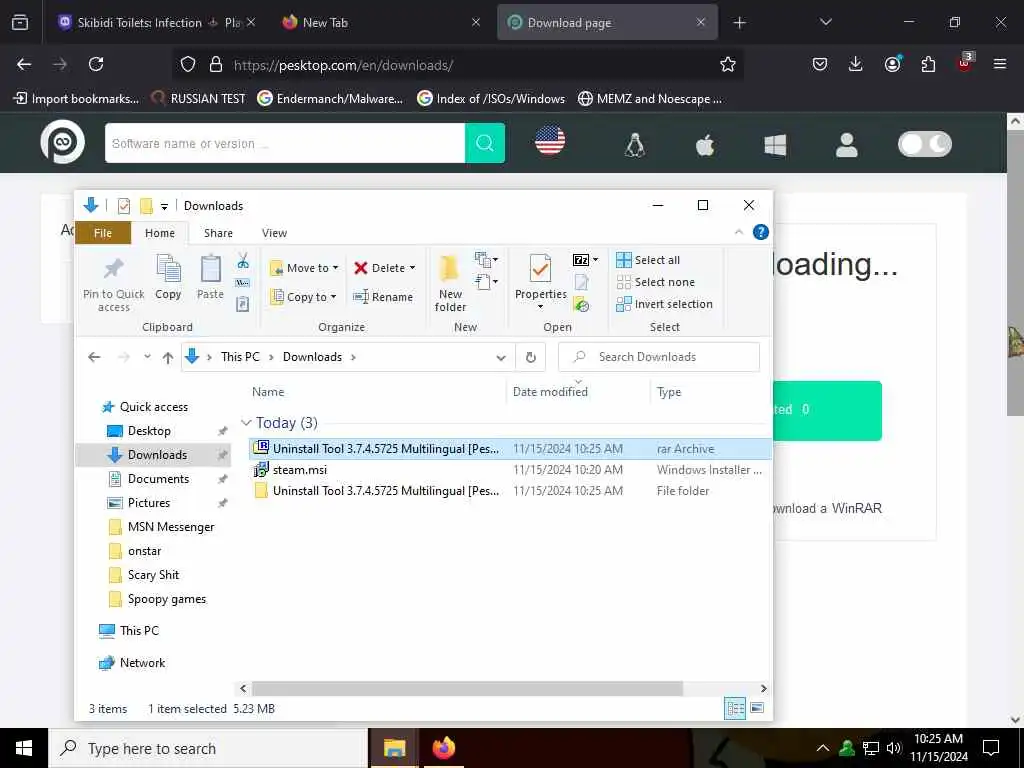Click the Edit icon in Open group

581,282
